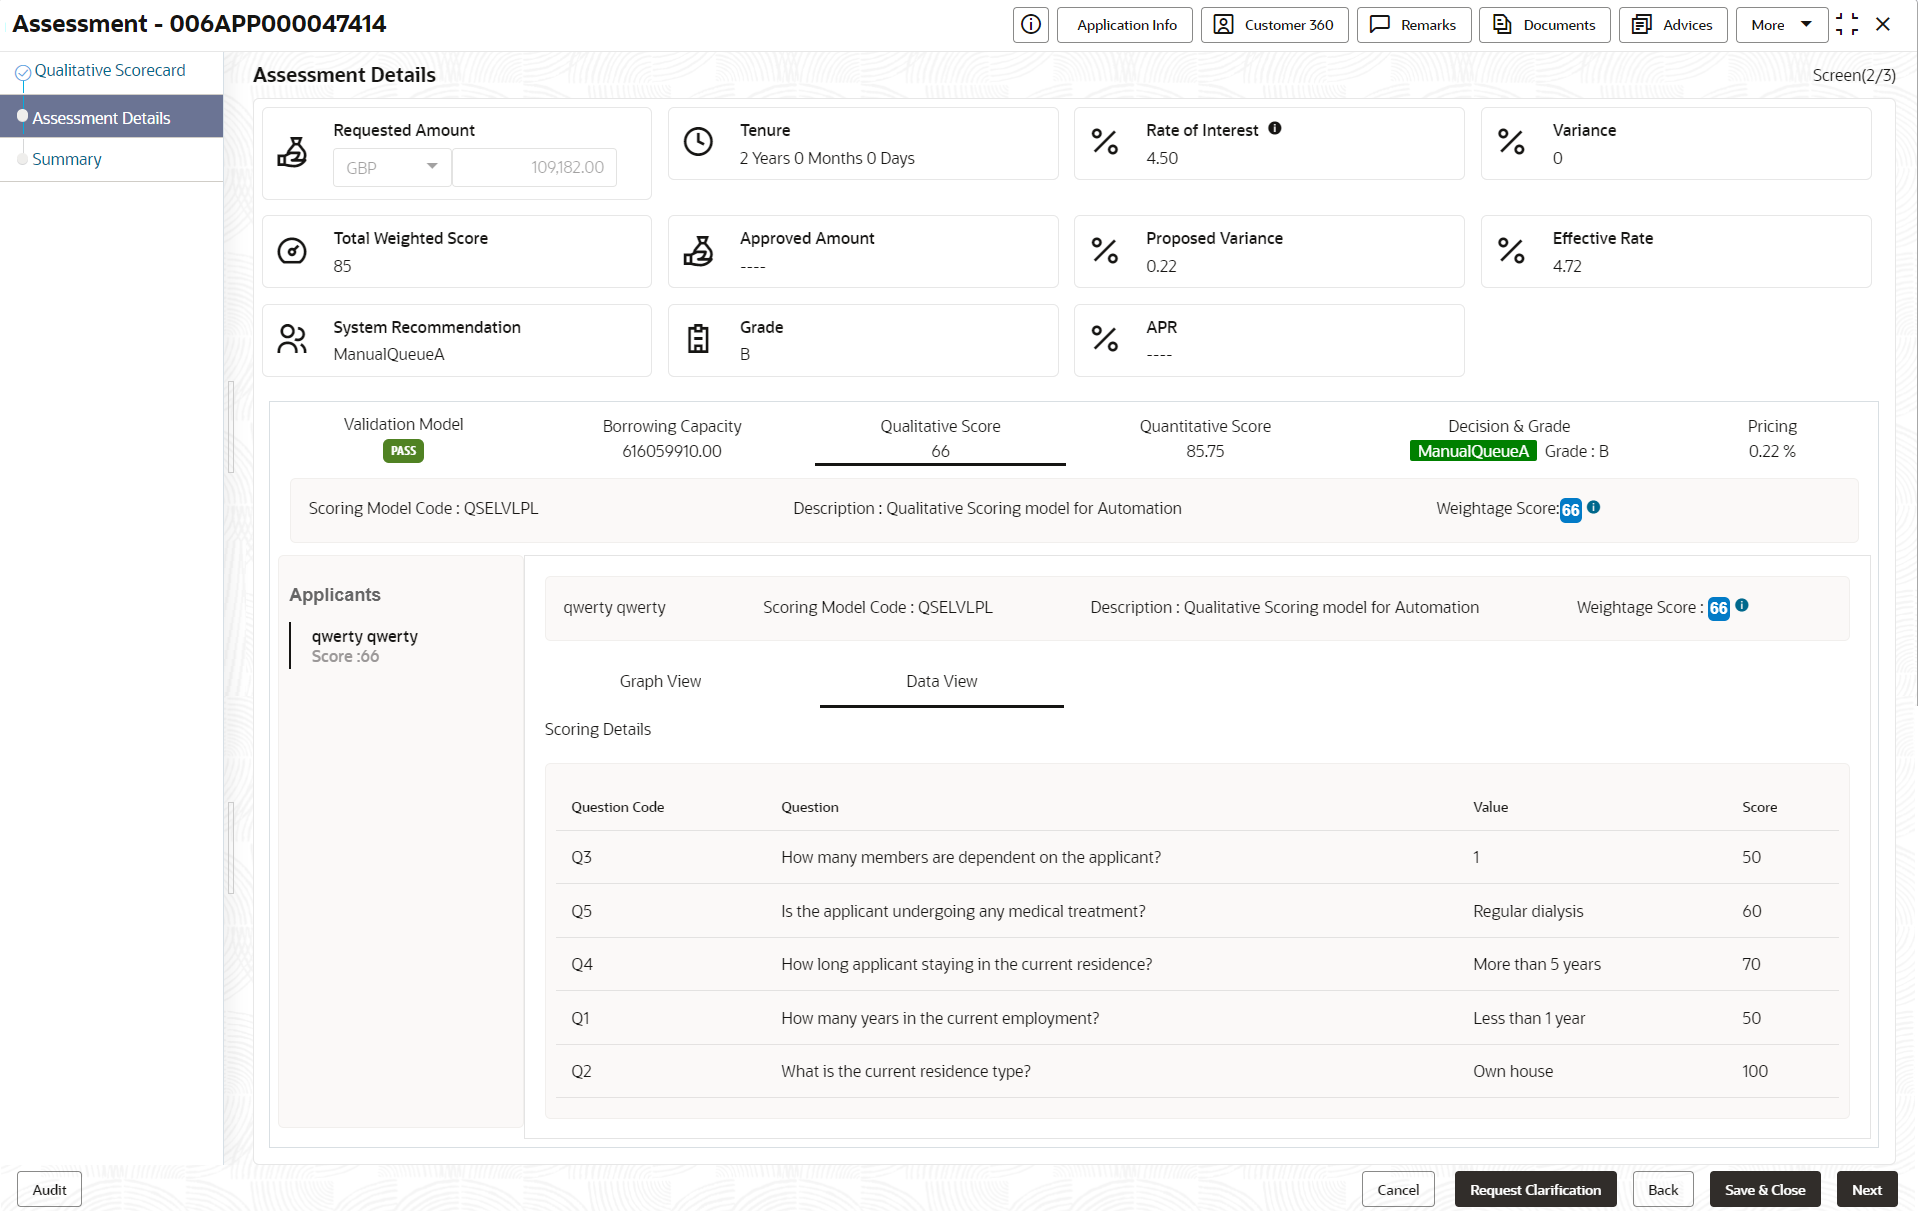Open the GBP currency dropdown
The width and height of the screenshot is (1918, 1211).
(392, 167)
